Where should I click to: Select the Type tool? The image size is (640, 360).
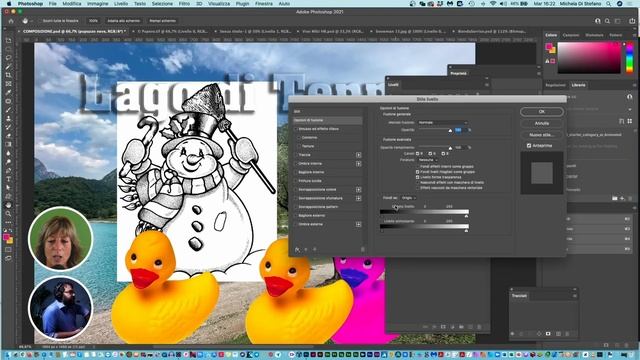tap(8, 179)
